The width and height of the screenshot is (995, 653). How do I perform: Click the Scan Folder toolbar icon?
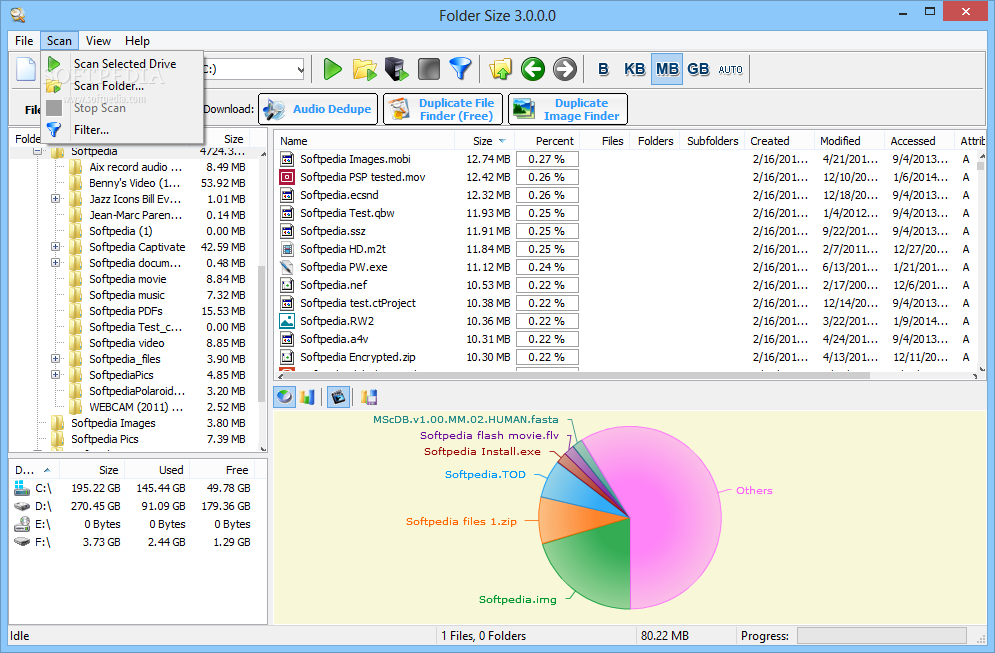click(365, 69)
